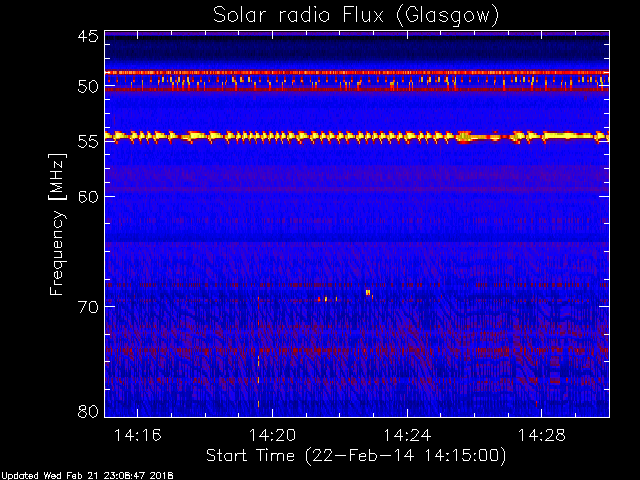
Task: Click the 60 MHz frequency axis label
Action: (89, 197)
